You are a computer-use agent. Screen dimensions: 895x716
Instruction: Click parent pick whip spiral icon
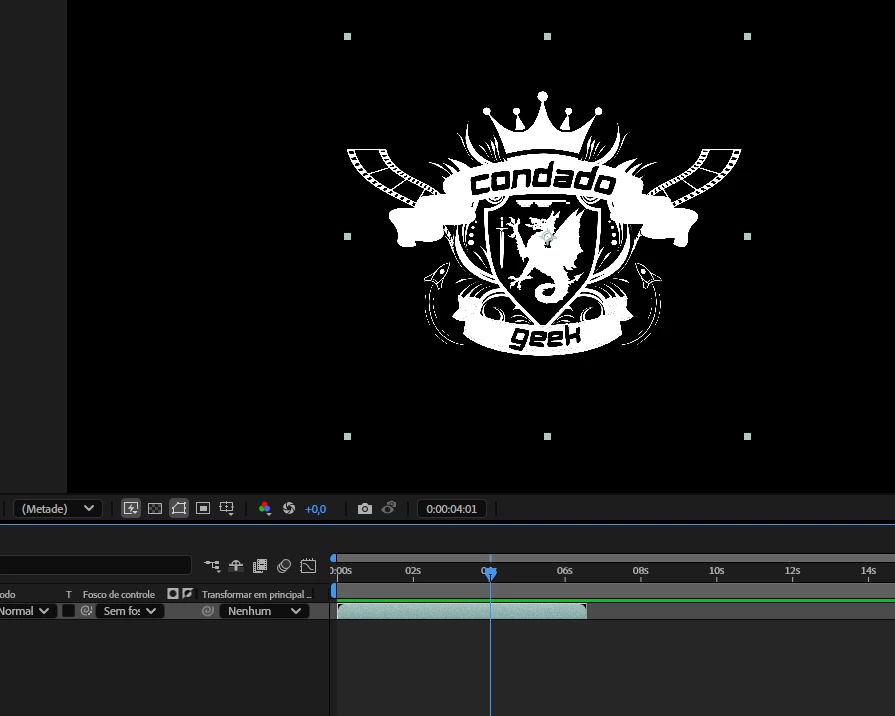pos(208,611)
